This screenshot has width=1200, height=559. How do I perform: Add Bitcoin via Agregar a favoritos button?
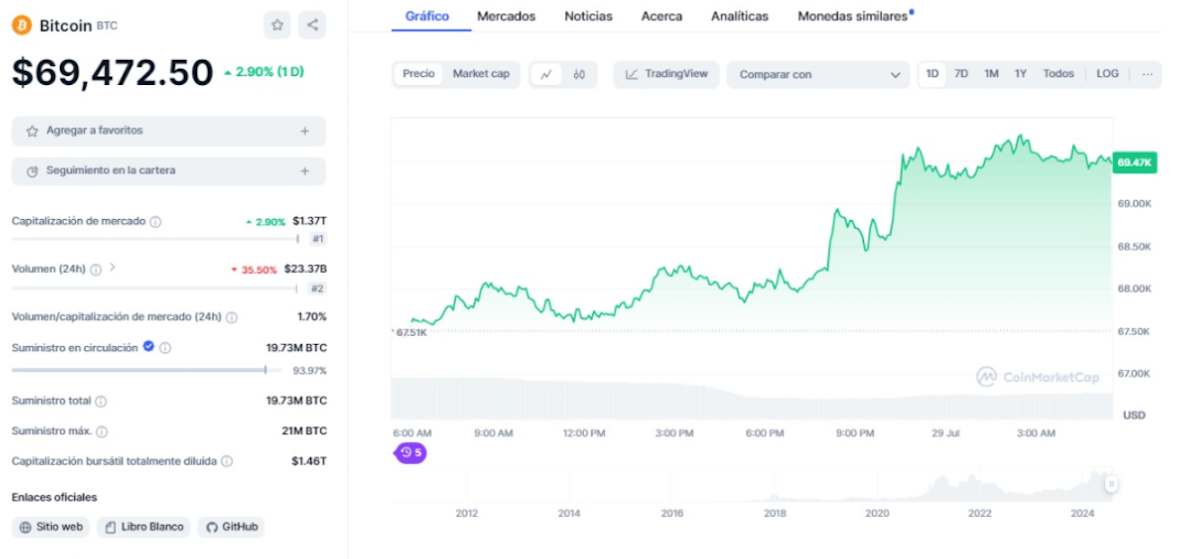point(169,131)
